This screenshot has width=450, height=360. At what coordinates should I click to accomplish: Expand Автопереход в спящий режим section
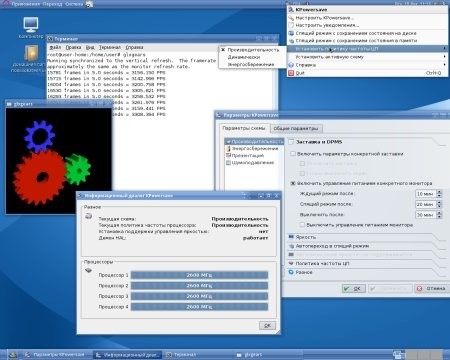(x=366, y=246)
